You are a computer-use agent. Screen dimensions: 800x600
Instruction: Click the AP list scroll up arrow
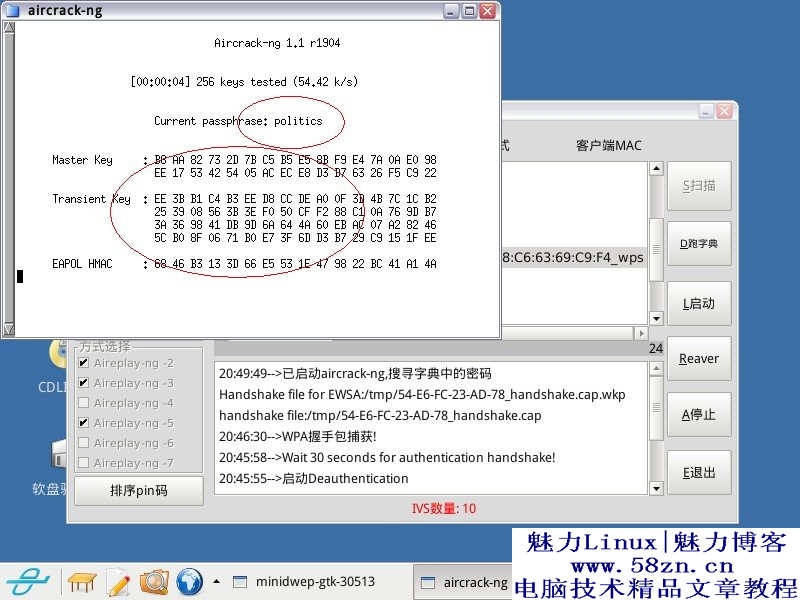pyautogui.click(x=656, y=168)
